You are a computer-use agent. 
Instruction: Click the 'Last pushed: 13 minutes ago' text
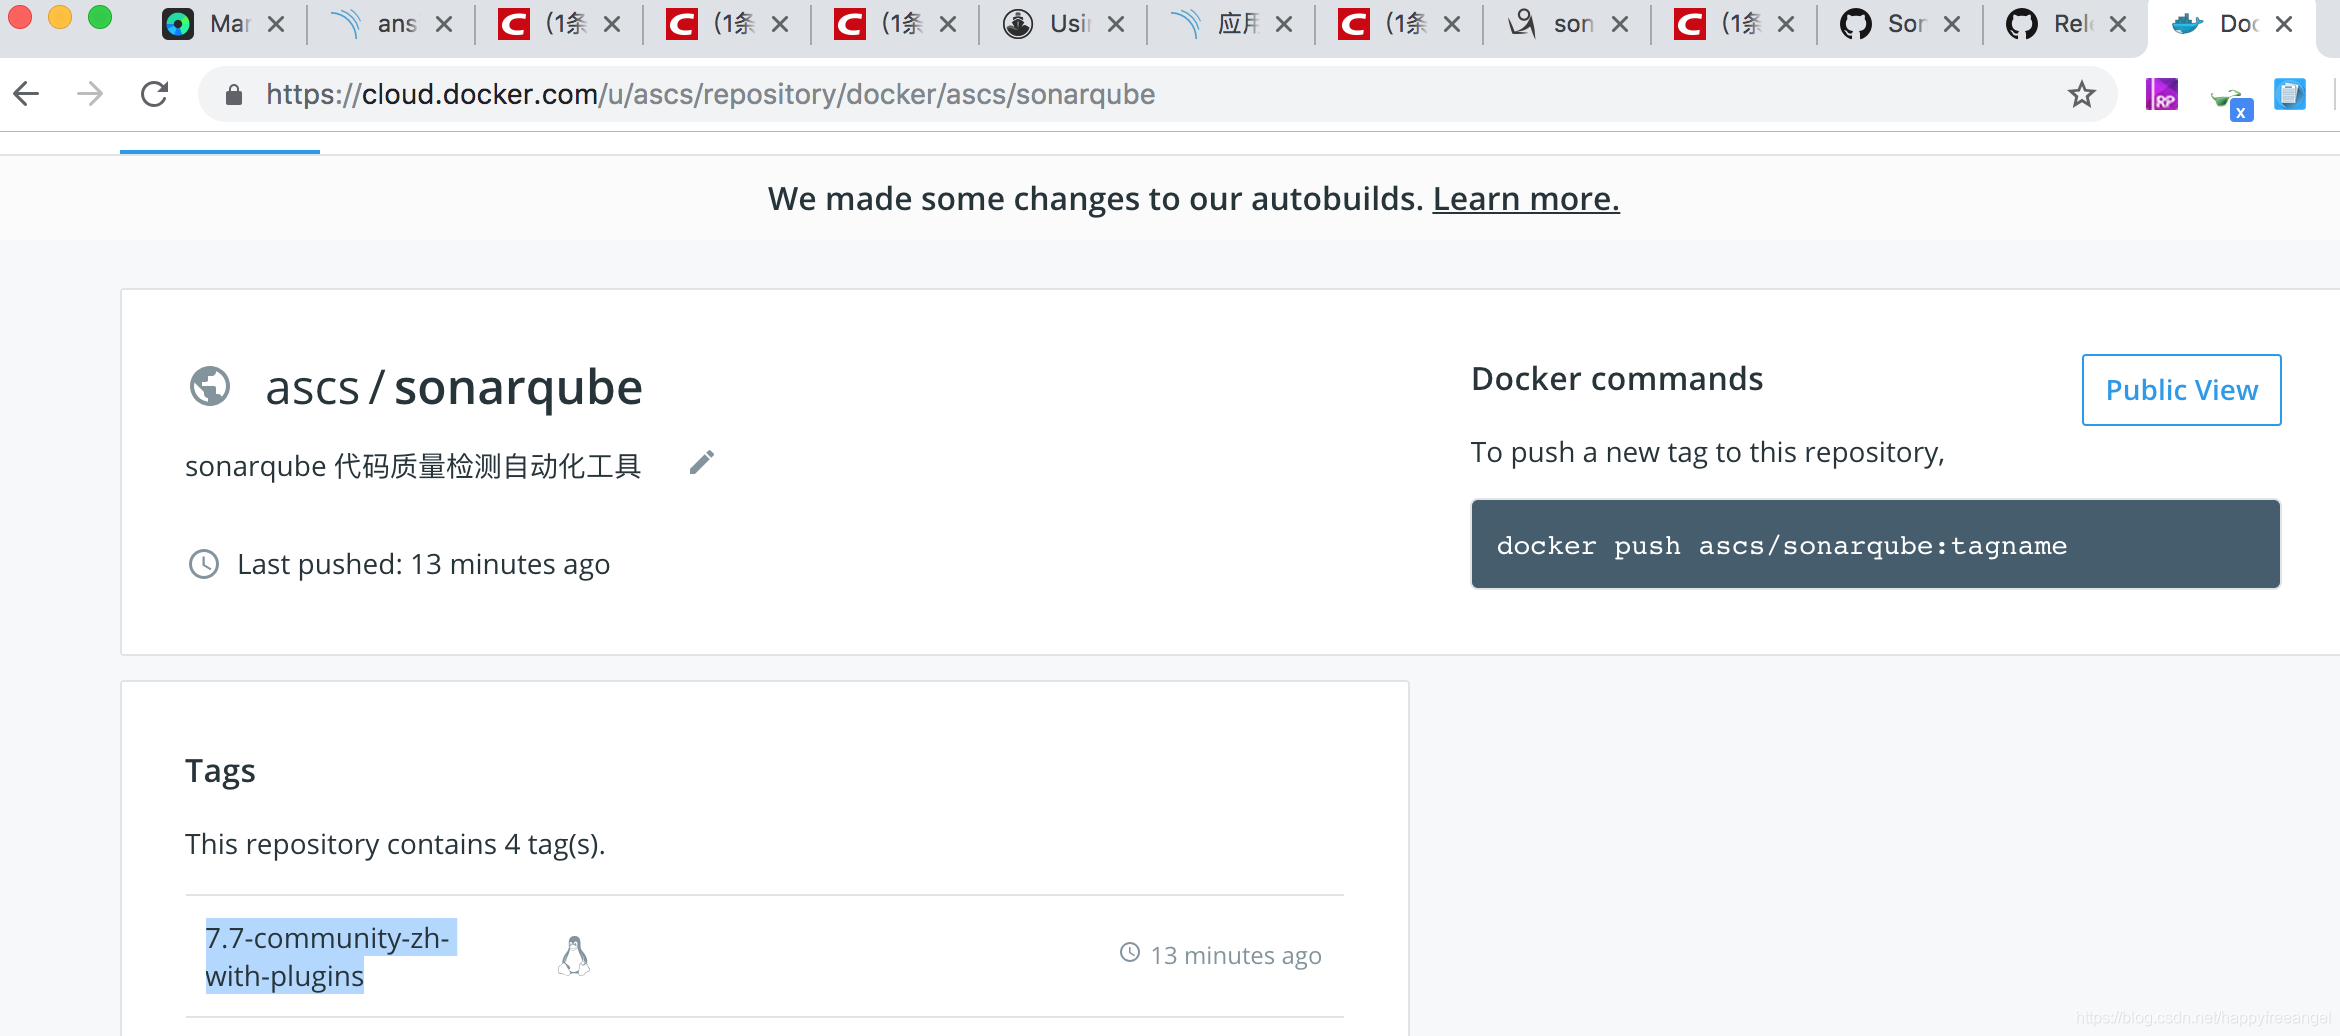(x=423, y=564)
